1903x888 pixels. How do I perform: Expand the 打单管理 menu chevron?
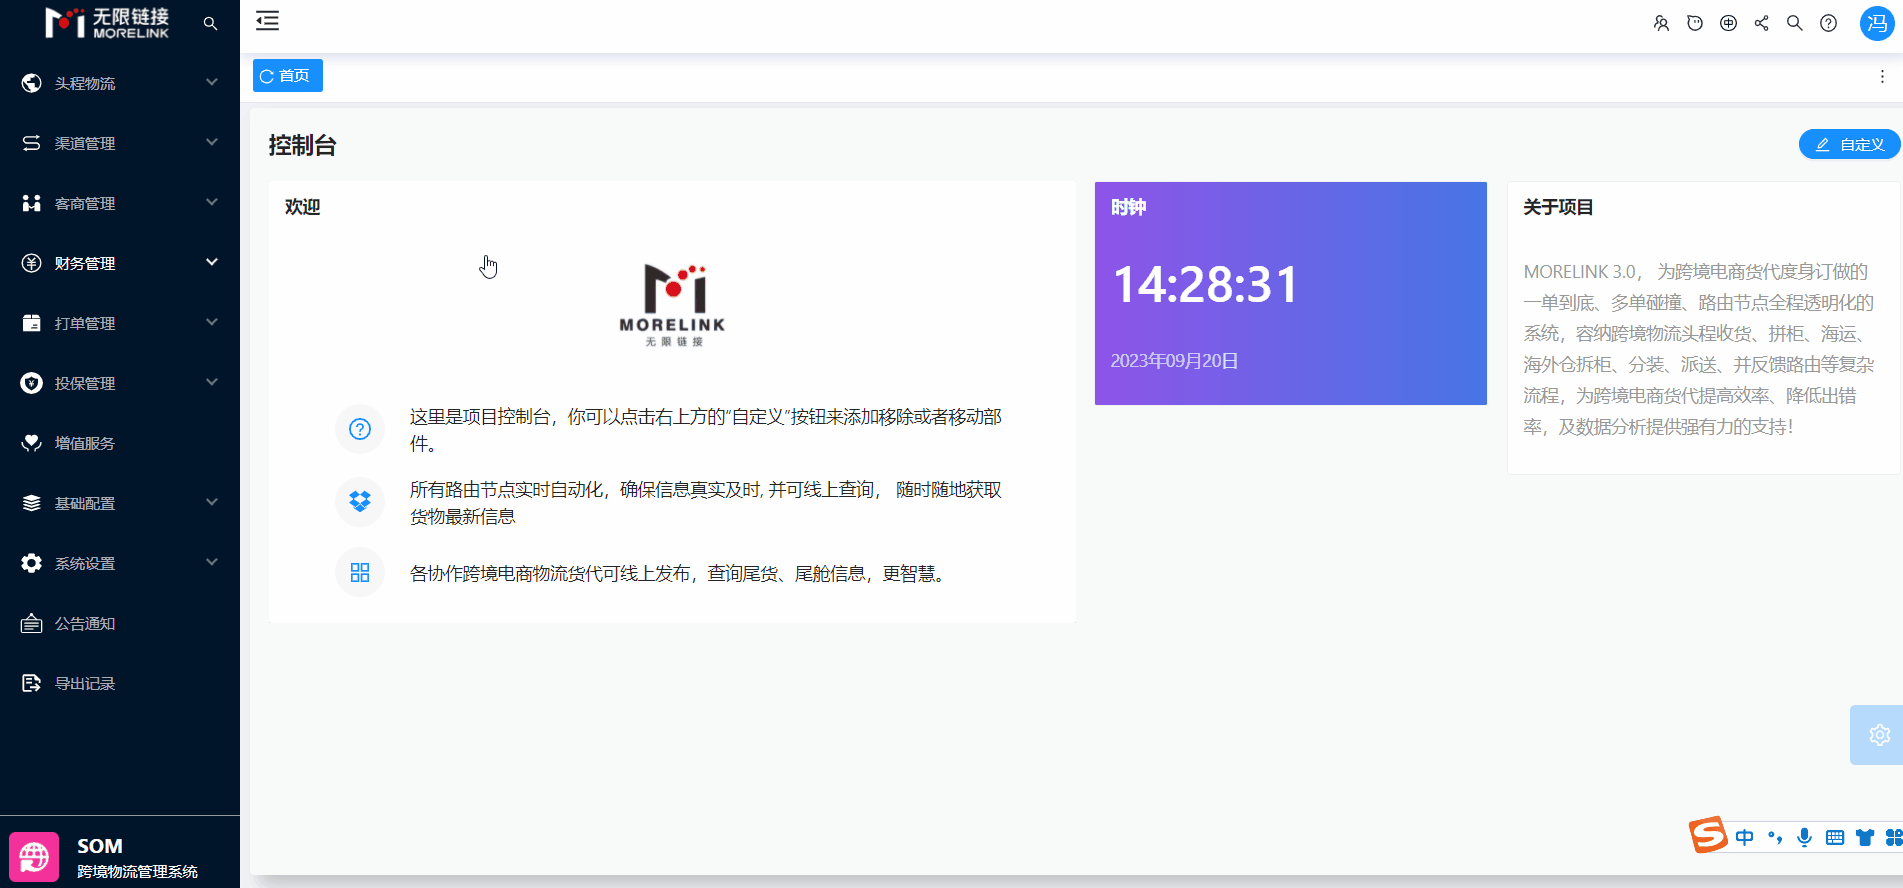tap(212, 322)
